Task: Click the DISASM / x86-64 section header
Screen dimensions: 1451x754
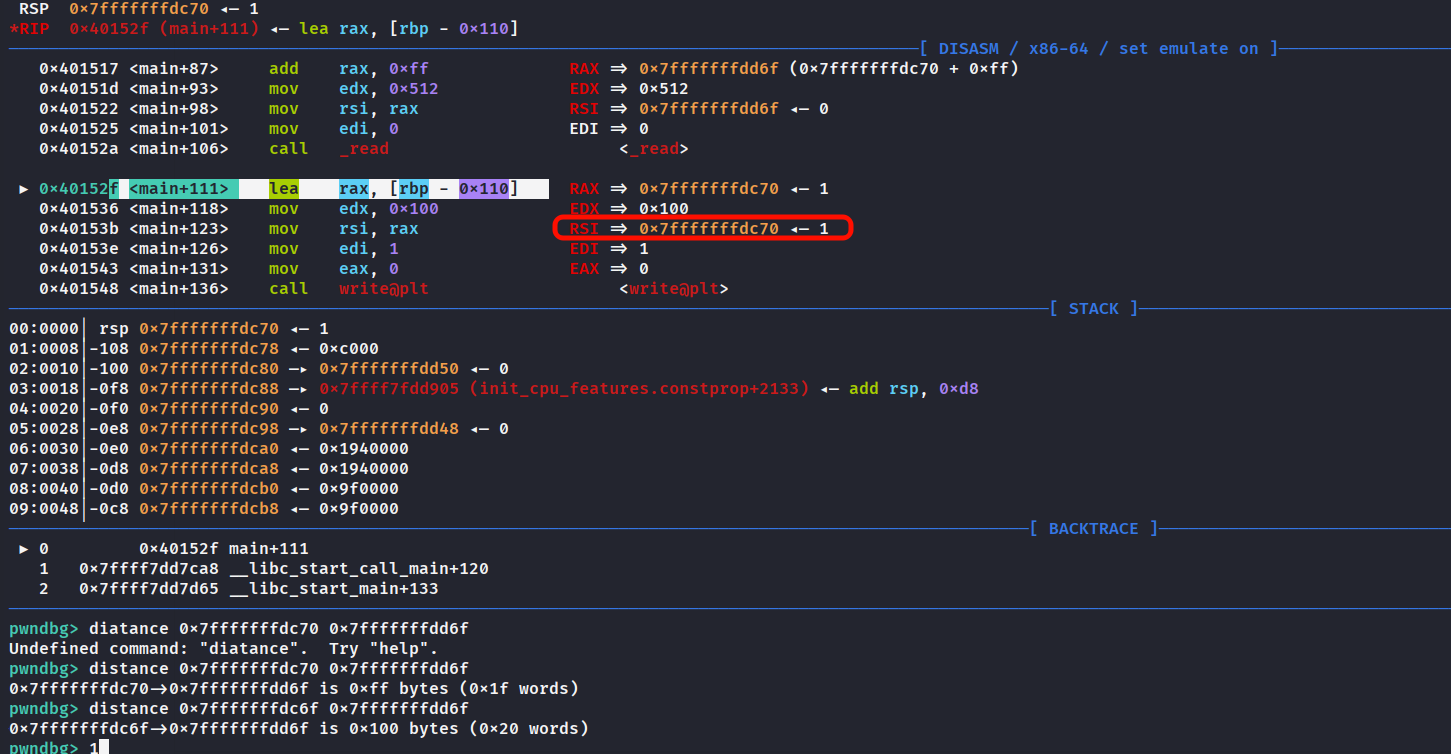Action: [1099, 48]
